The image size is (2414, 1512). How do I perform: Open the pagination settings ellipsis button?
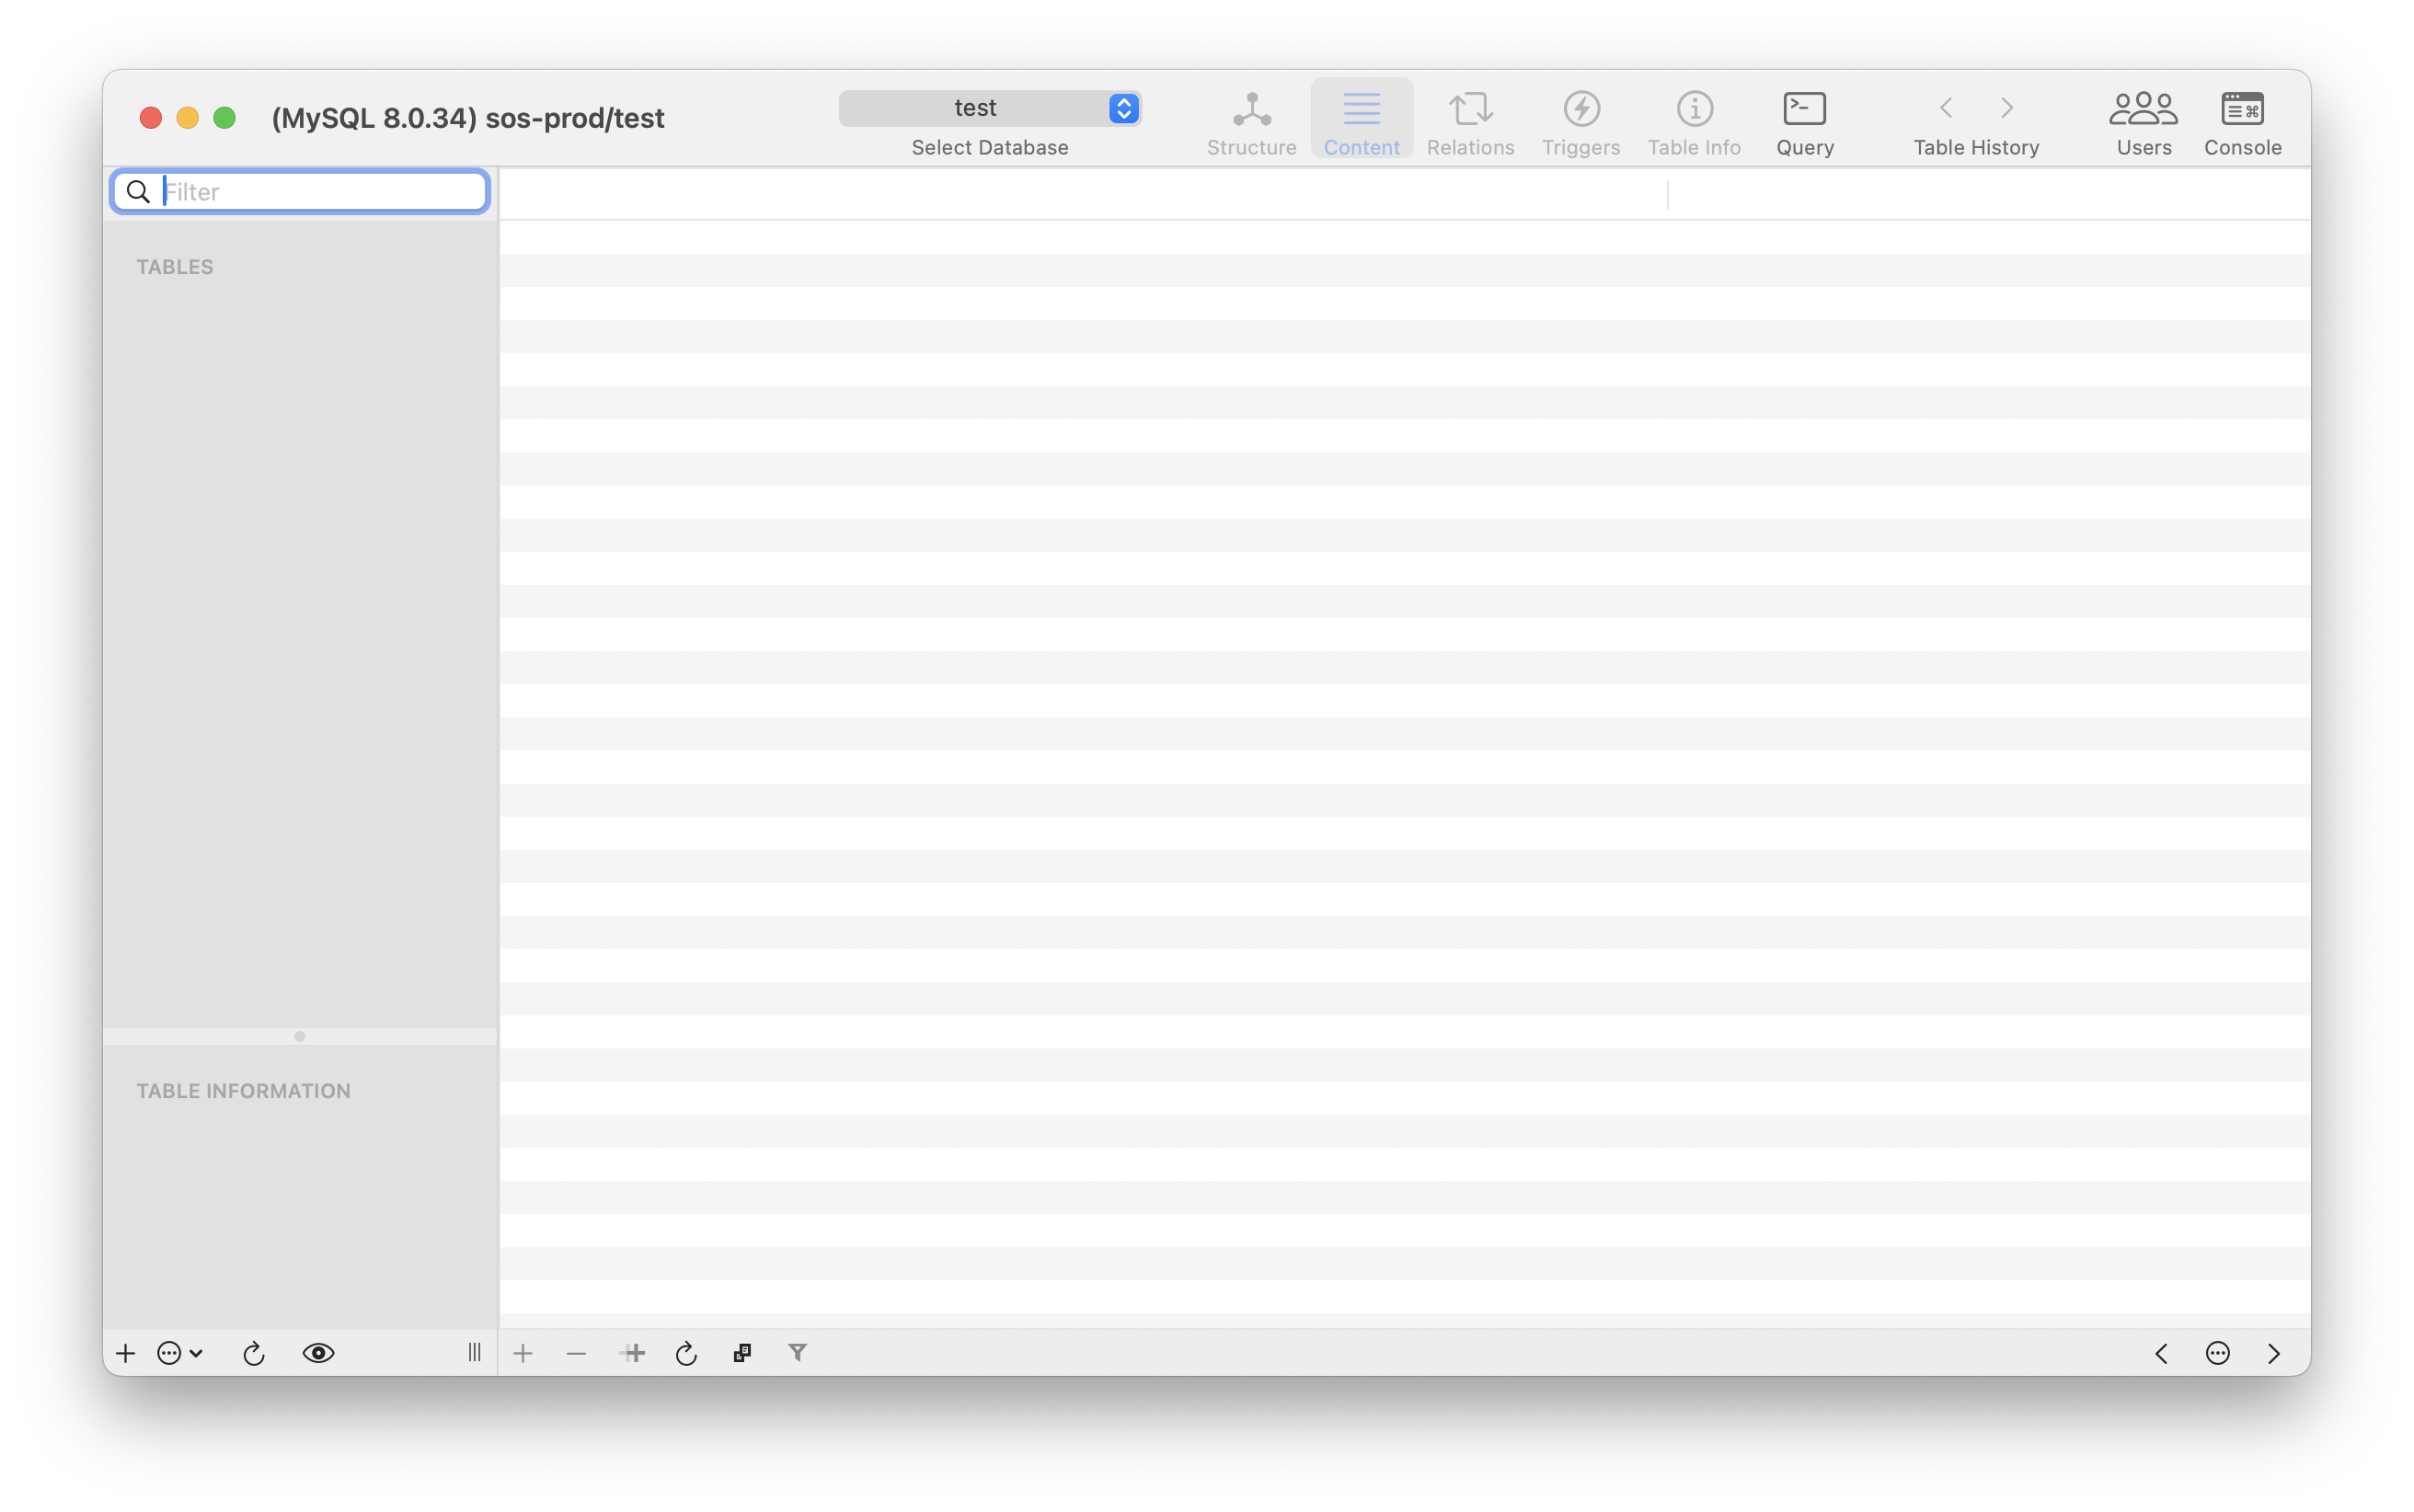[2217, 1353]
